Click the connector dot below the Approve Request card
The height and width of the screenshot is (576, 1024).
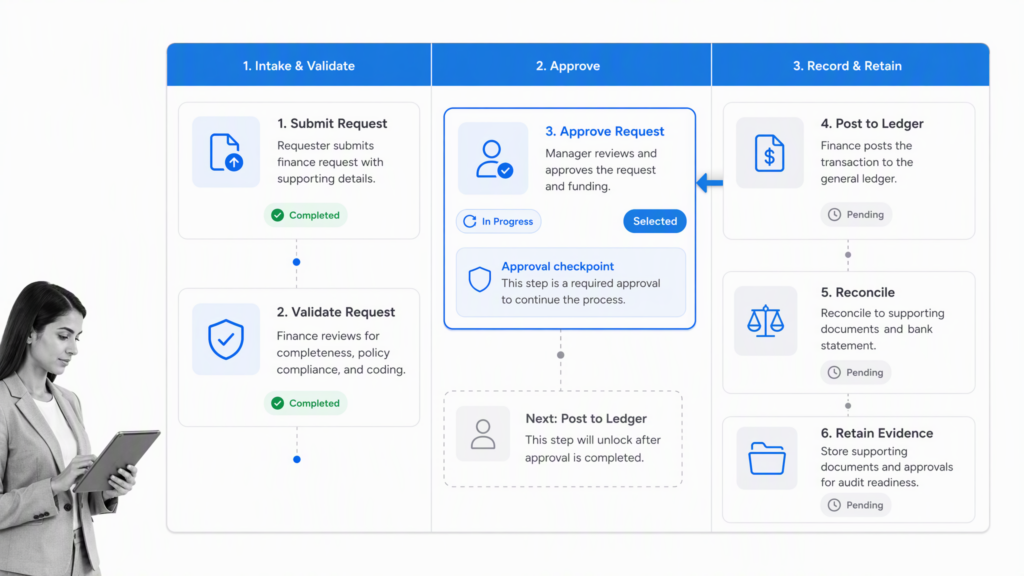[560, 355]
